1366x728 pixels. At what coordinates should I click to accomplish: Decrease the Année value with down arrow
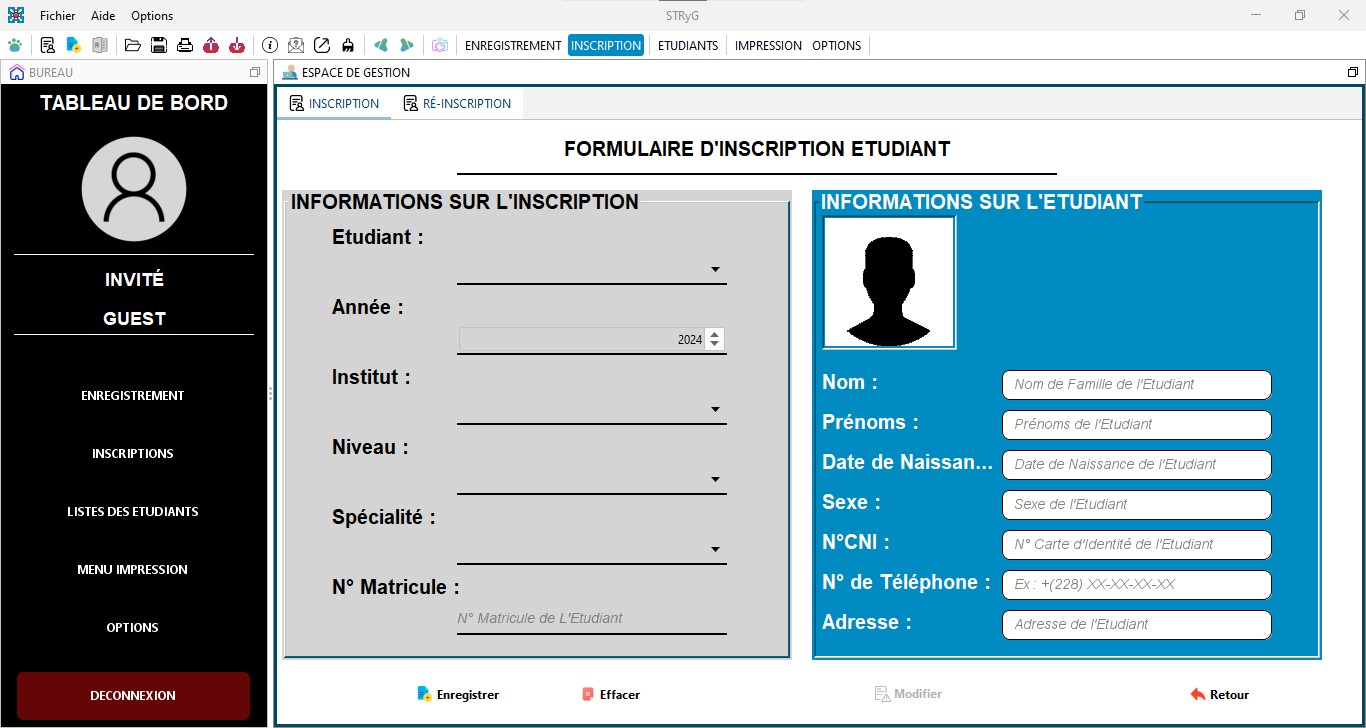[714, 345]
